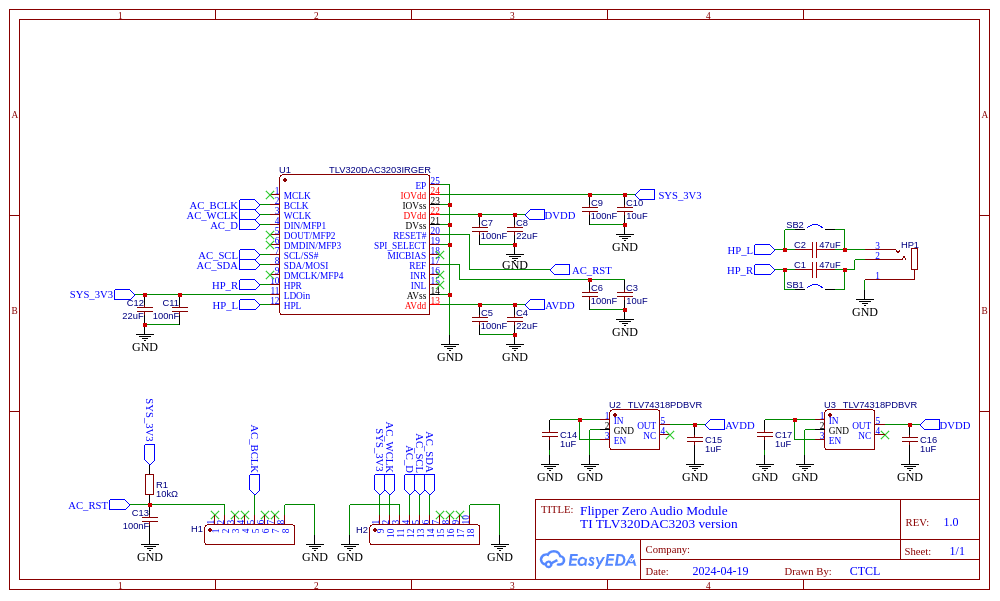The height and width of the screenshot is (601, 1000).
Task: Select the U3 TLV74318PDBVR regulator body
Action: click(x=849, y=430)
